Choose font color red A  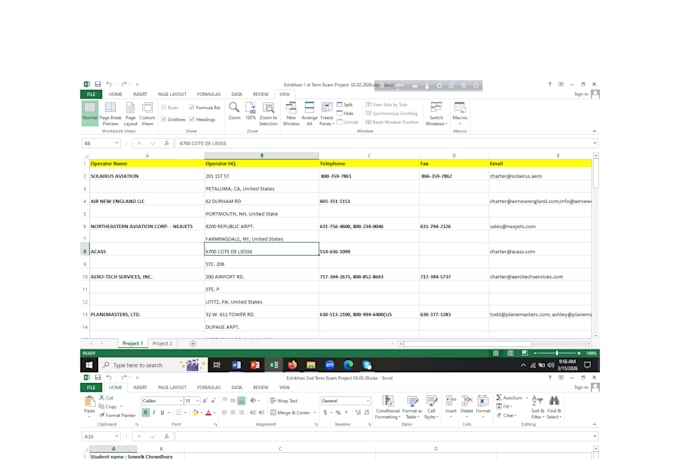(x=208, y=413)
